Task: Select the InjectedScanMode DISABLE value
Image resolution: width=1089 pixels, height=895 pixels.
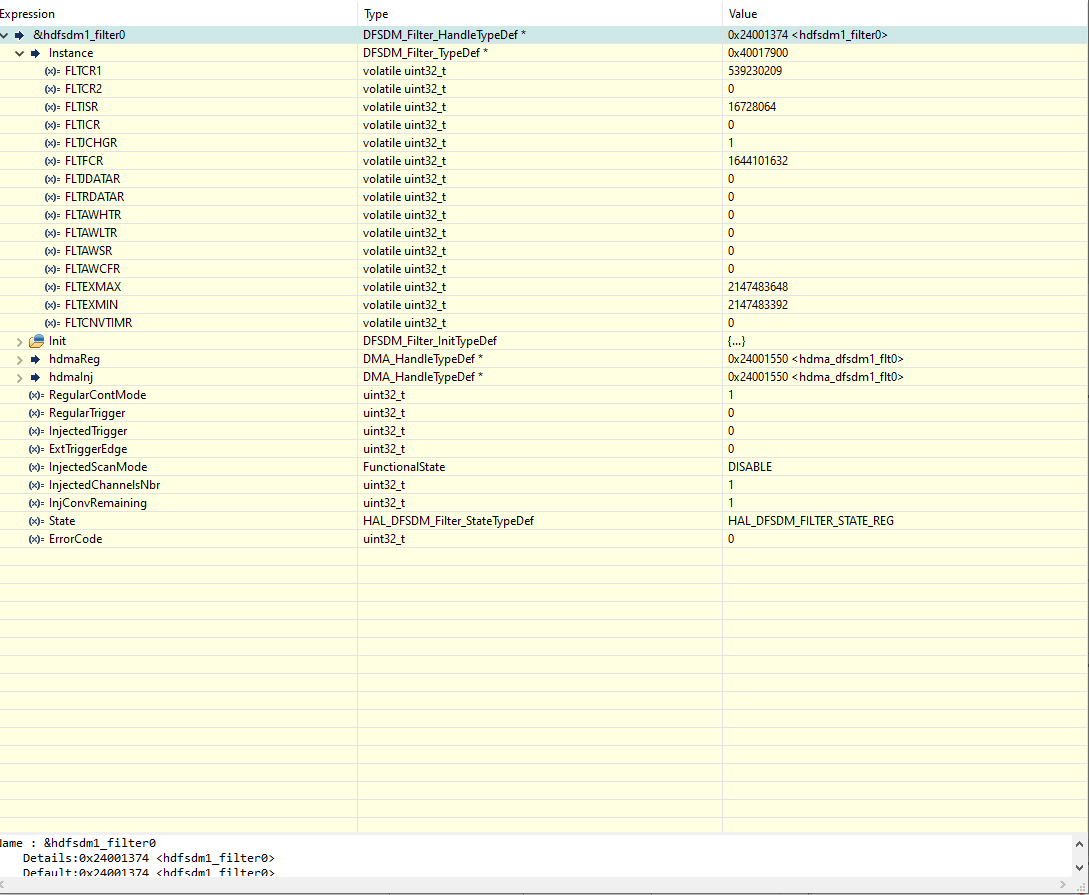Action: click(748, 466)
